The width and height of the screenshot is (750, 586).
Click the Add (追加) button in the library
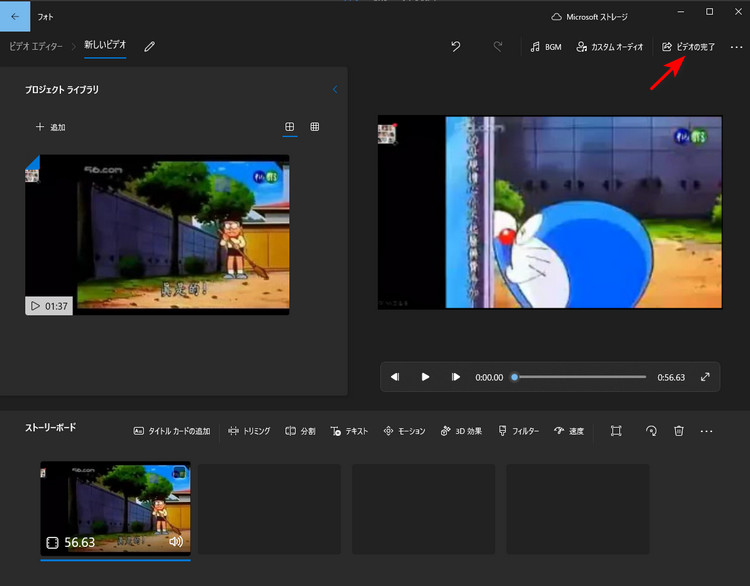coord(50,127)
